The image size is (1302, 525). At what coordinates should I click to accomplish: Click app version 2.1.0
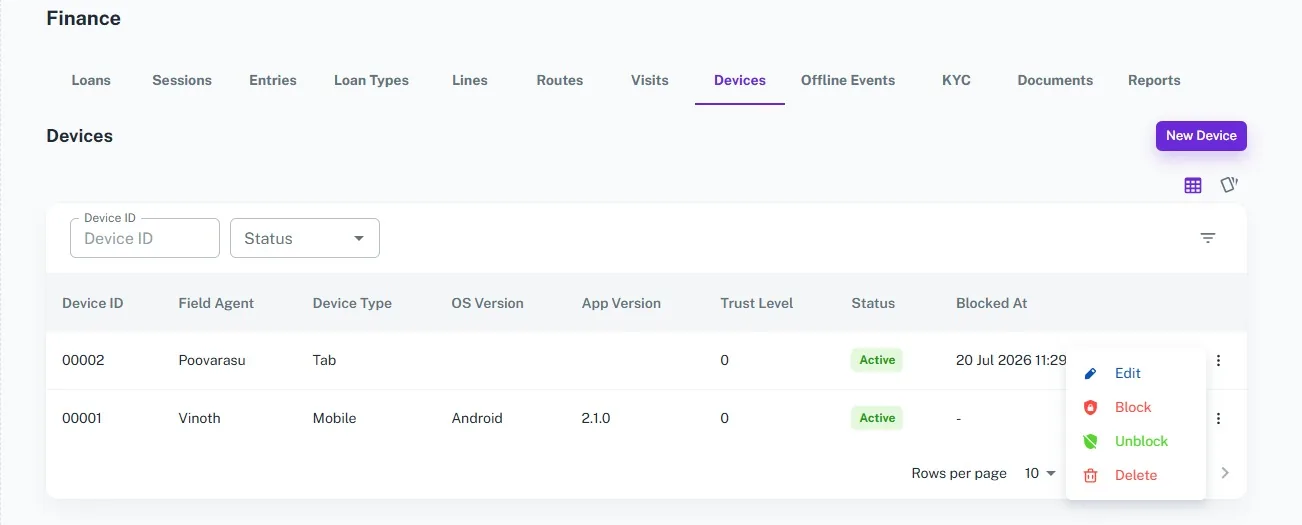point(596,419)
